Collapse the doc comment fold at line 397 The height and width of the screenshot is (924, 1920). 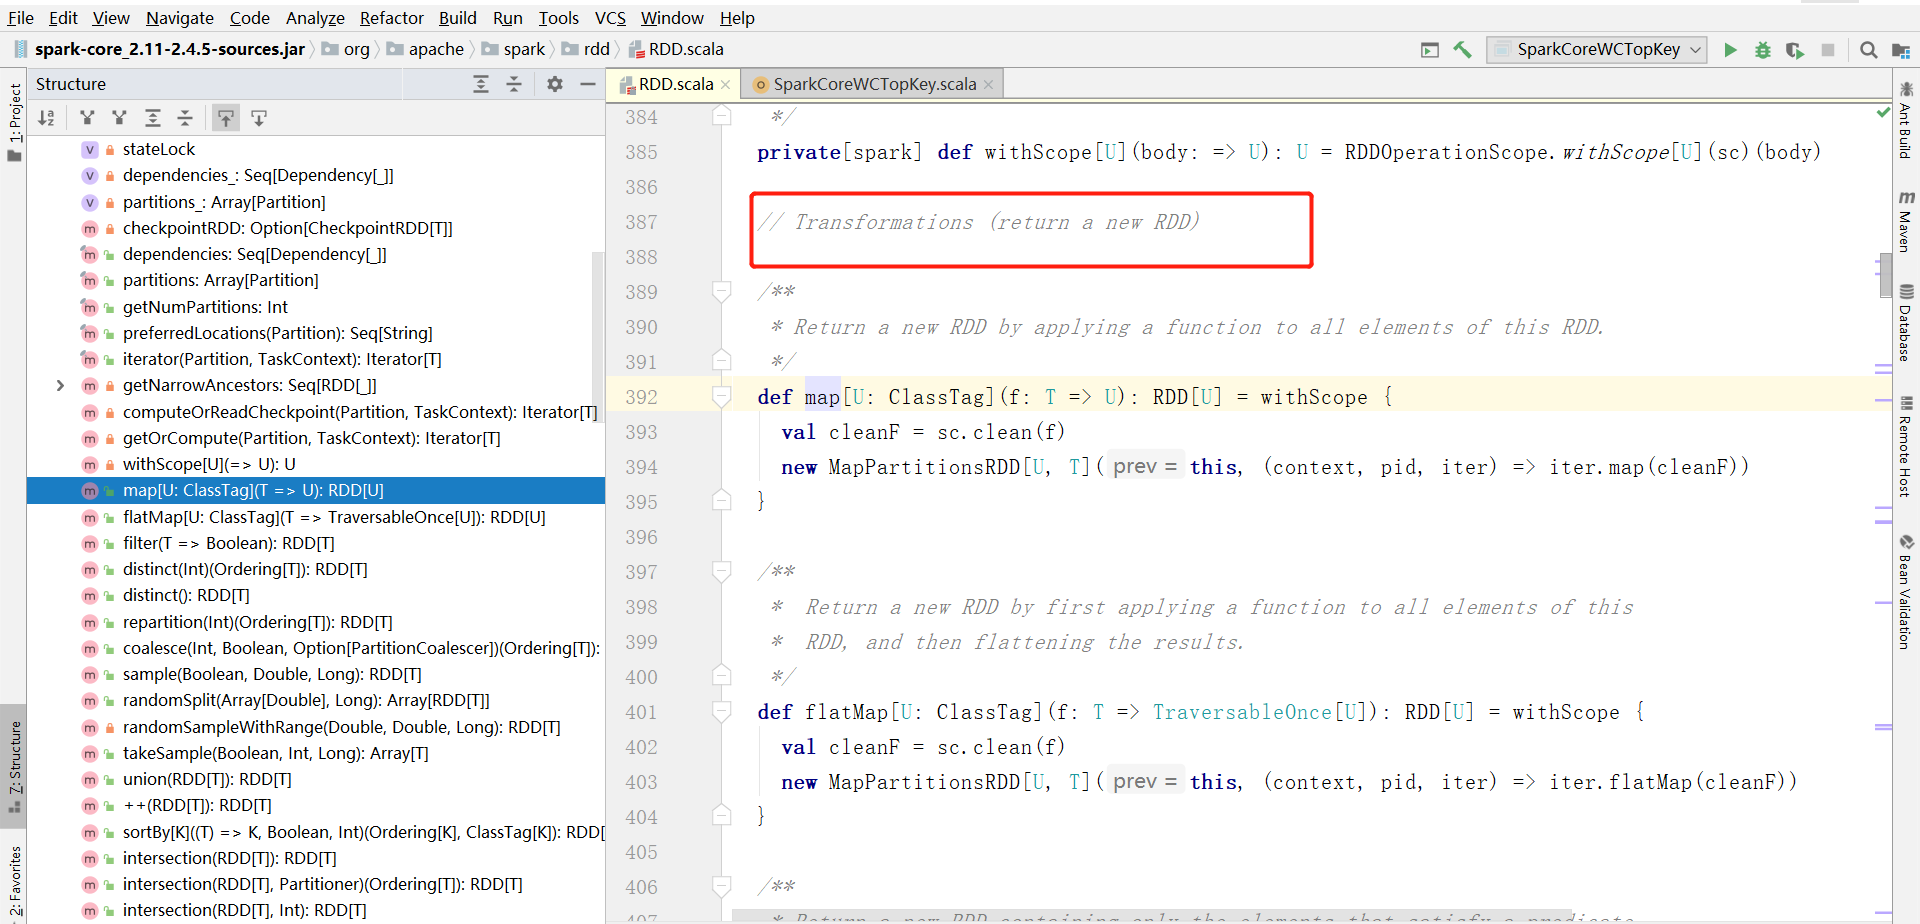pyautogui.click(x=721, y=572)
